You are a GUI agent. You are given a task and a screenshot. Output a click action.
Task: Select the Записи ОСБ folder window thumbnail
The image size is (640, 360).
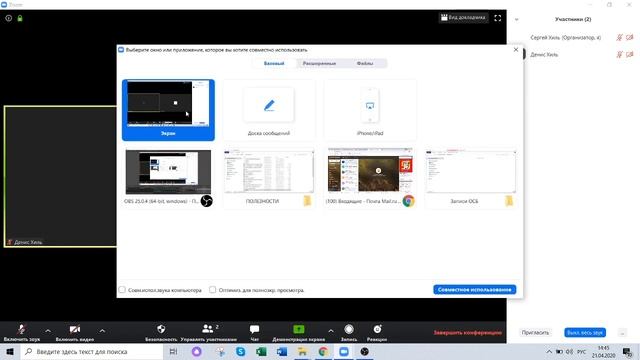tap(471, 178)
